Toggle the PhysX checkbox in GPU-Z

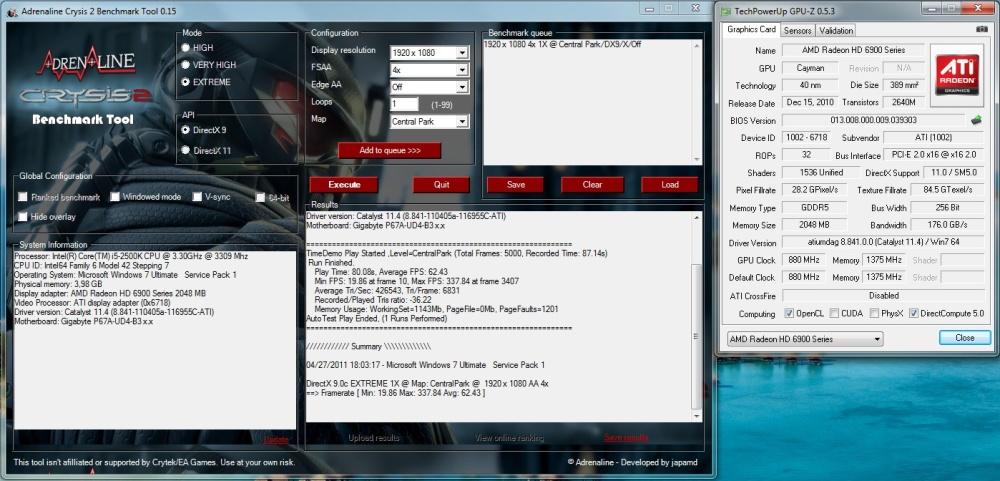[874, 313]
